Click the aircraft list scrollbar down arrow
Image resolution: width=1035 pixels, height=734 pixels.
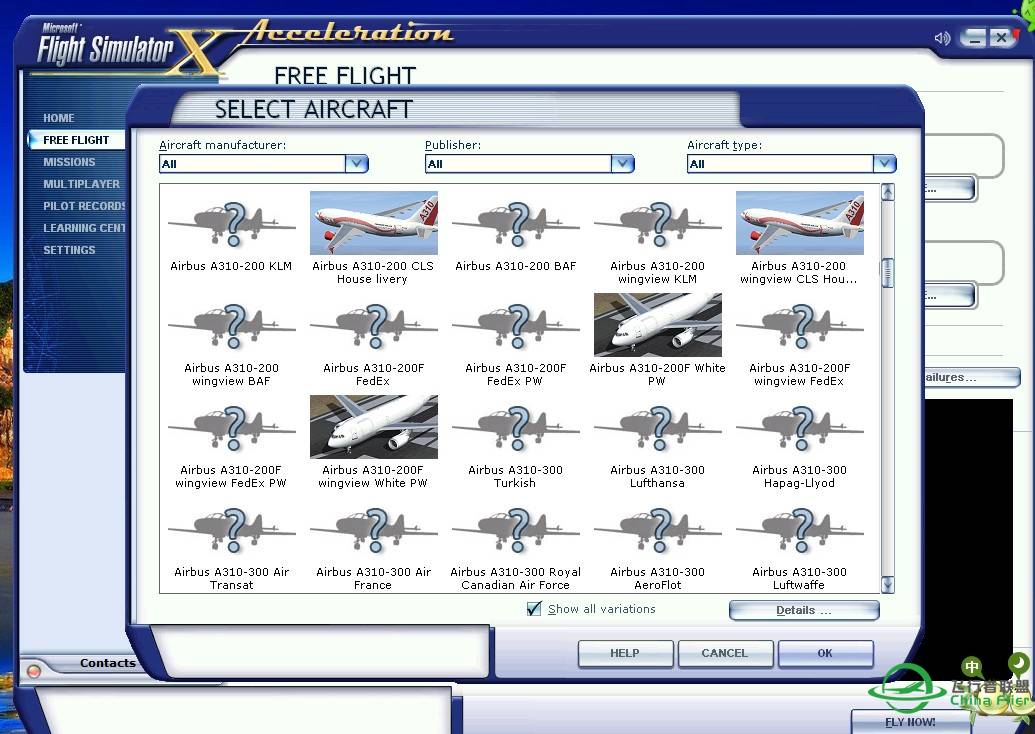887,585
